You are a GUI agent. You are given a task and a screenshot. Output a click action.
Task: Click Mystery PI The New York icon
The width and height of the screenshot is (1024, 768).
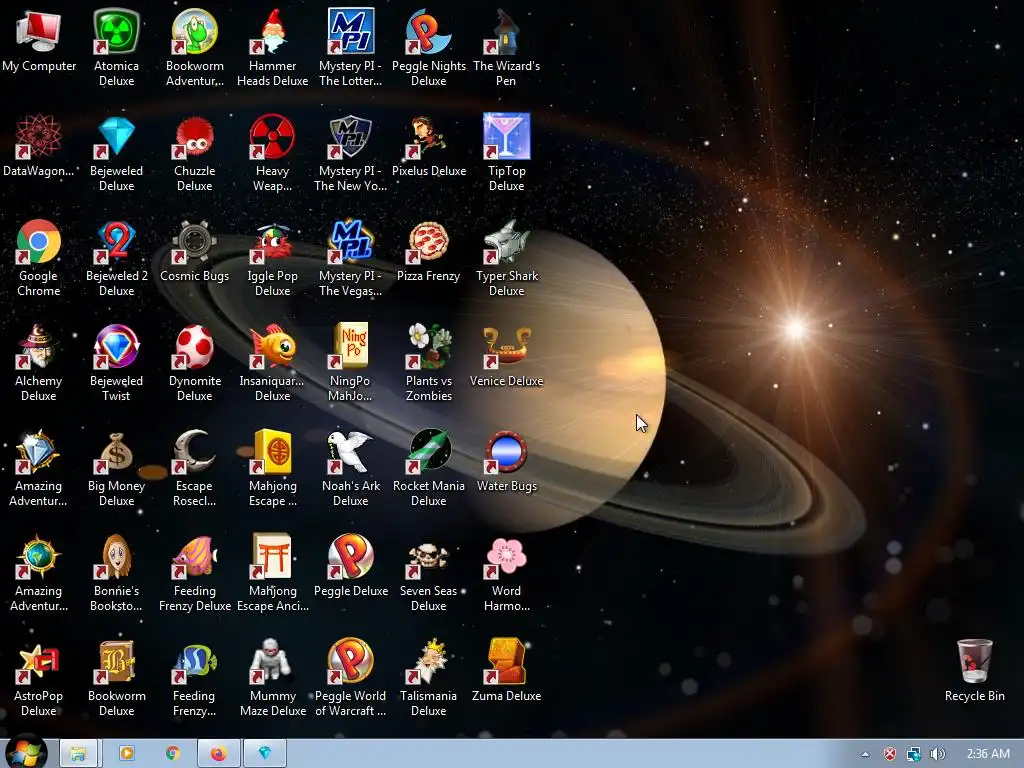click(351, 136)
